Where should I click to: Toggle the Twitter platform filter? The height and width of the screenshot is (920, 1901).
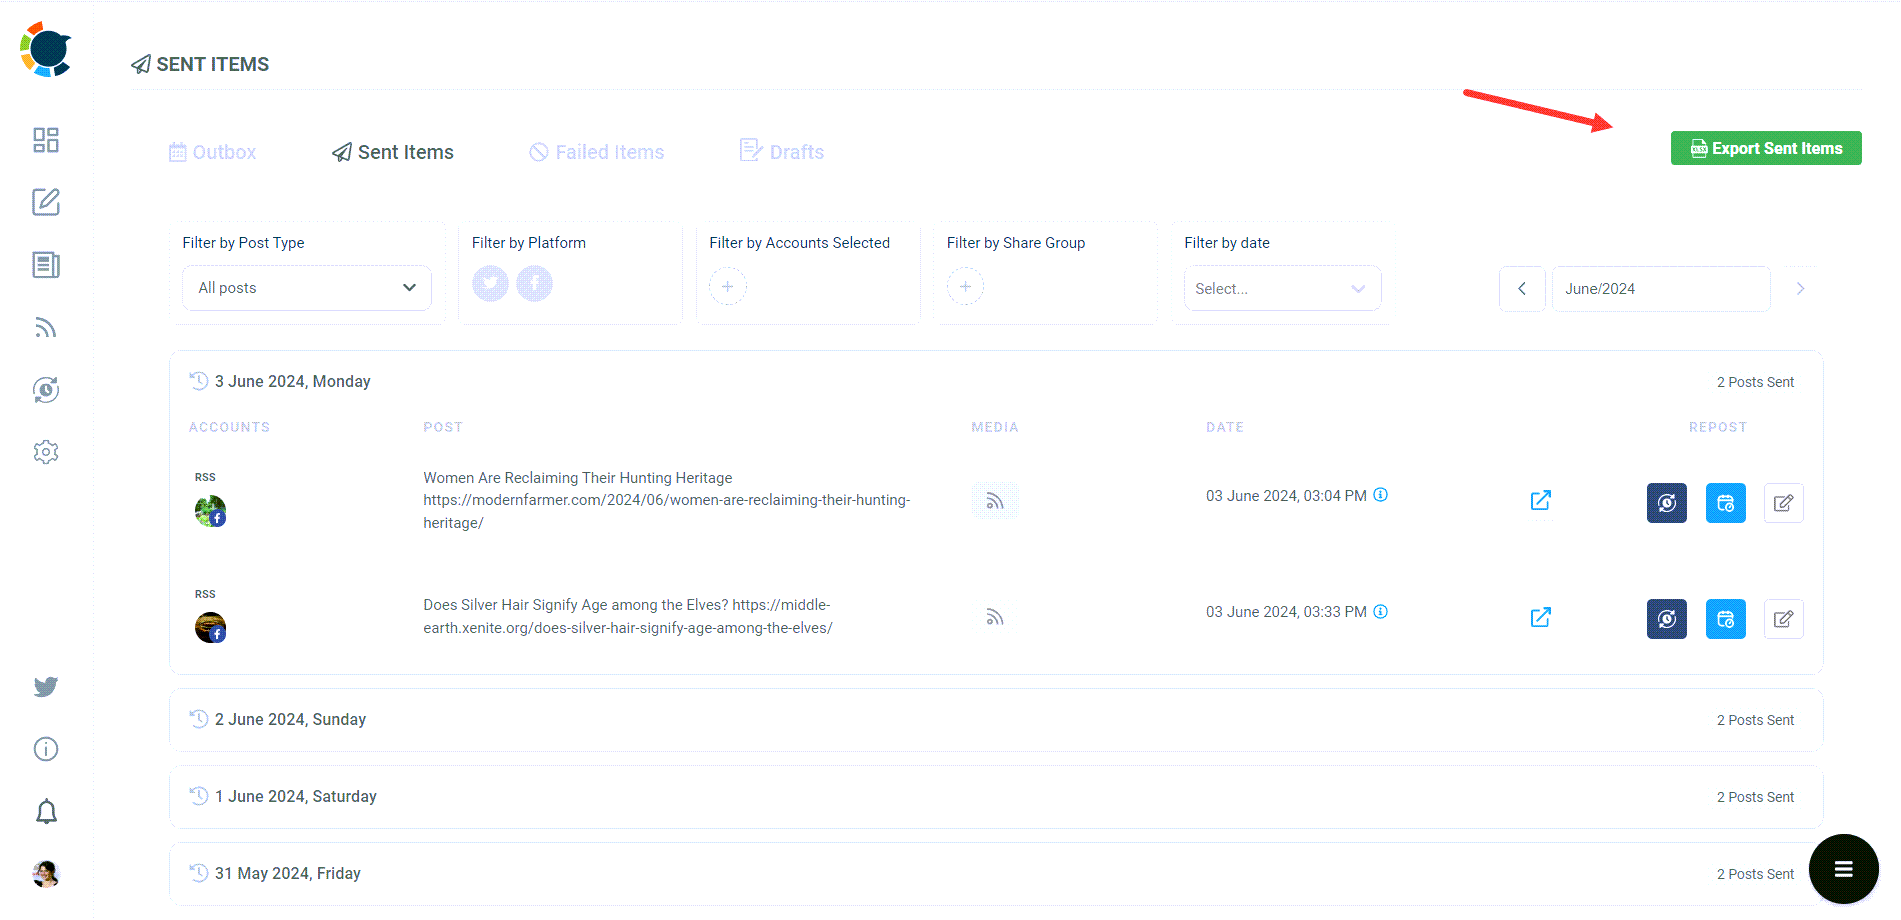tap(490, 283)
